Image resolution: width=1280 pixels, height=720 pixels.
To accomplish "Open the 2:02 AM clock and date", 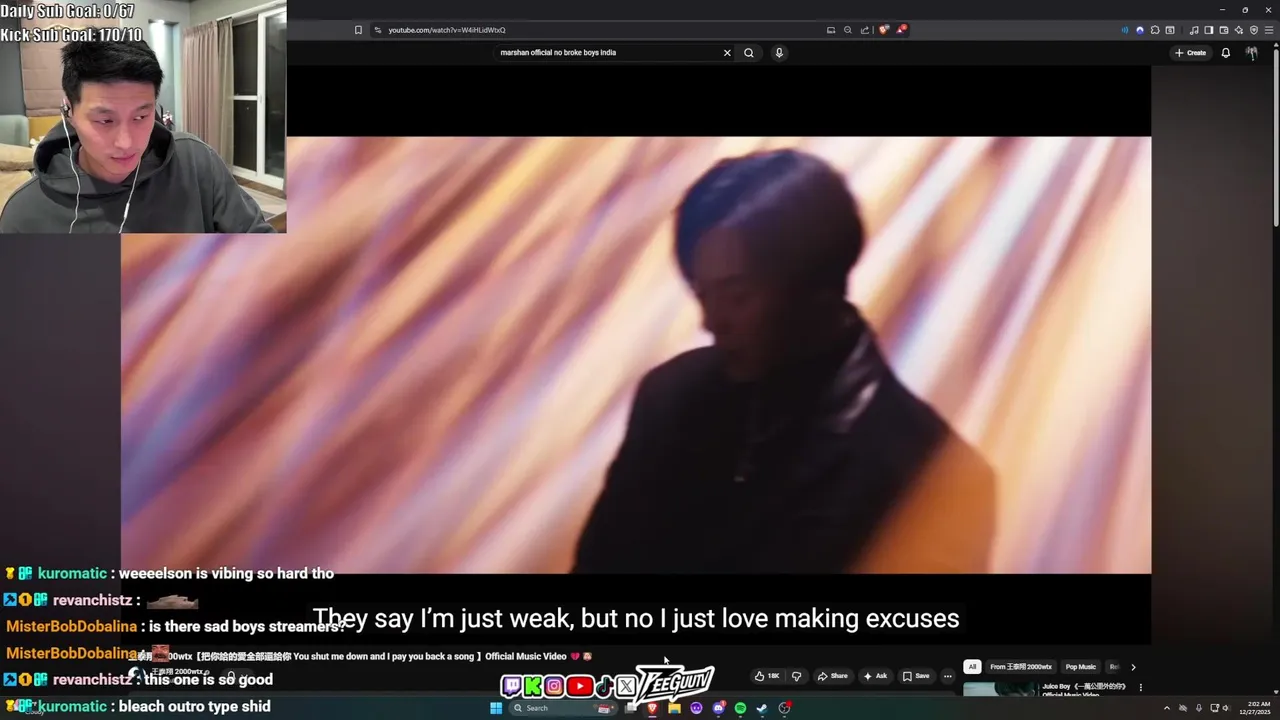I will coord(1255,708).
